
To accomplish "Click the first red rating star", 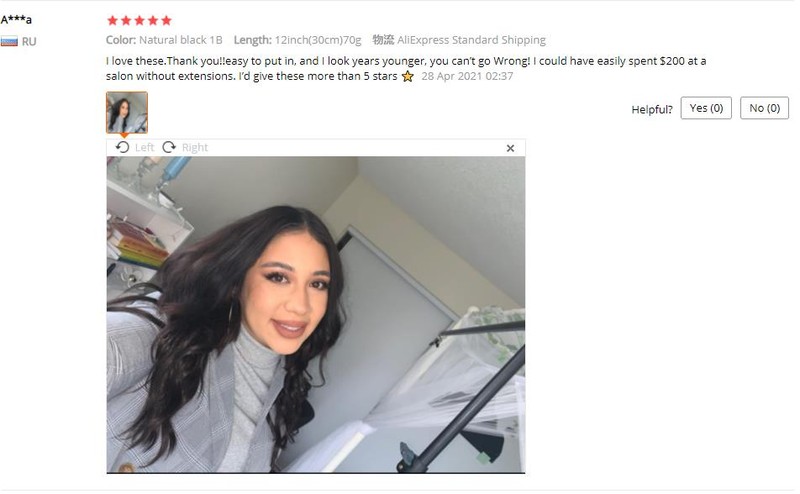I will pyautogui.click(x=113, y=20).
